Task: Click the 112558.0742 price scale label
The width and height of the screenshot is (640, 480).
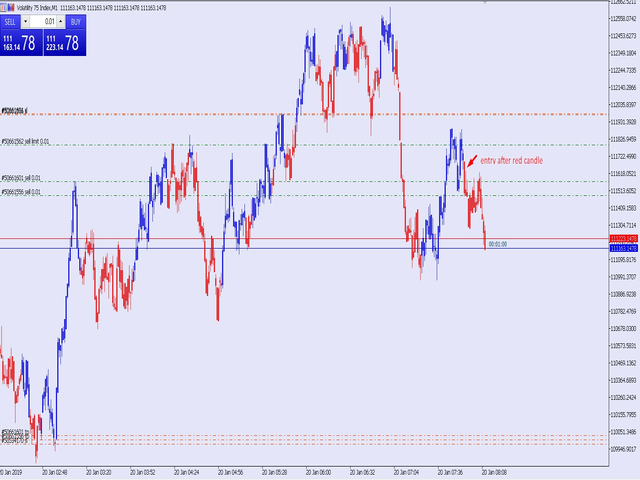Action: point(623,19)
